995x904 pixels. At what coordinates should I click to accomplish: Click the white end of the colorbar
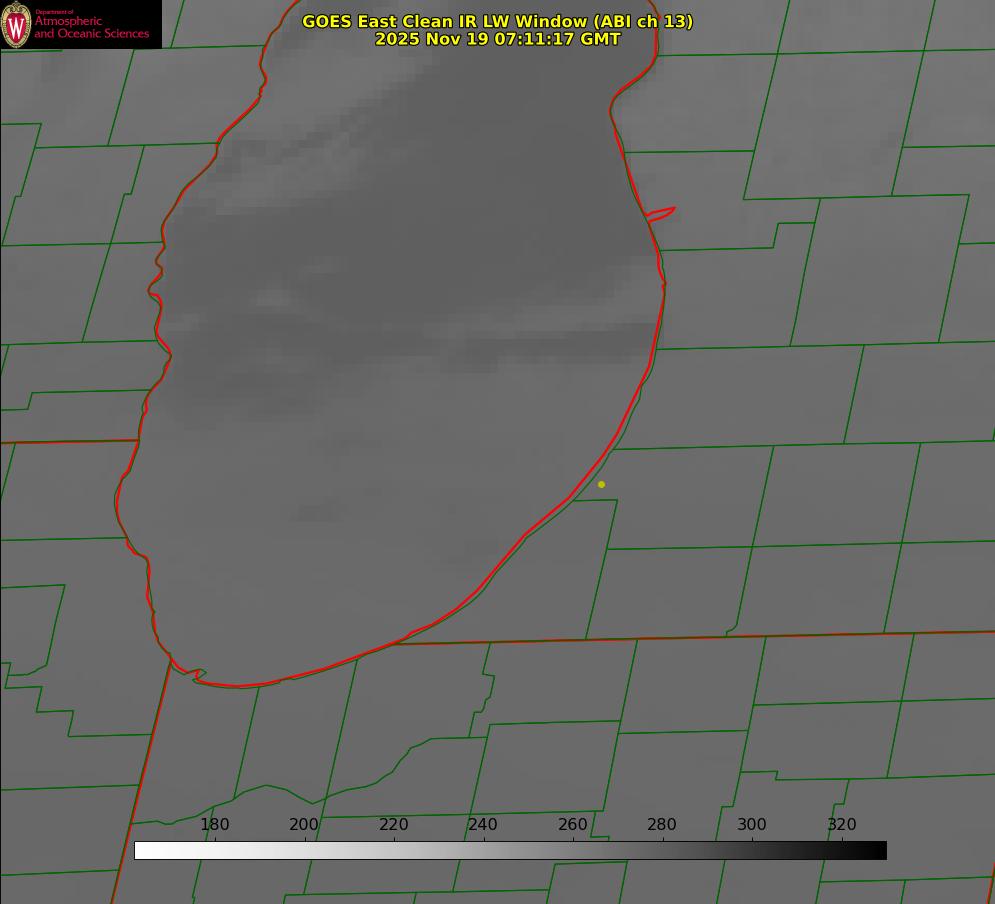click(x=141, y=850)
